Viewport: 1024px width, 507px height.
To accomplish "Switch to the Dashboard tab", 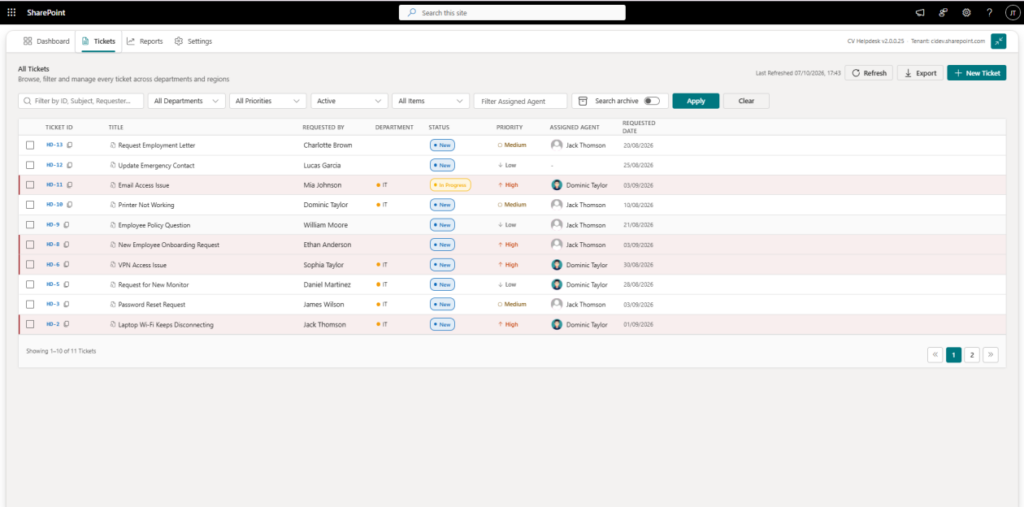I will pos(46,41).
